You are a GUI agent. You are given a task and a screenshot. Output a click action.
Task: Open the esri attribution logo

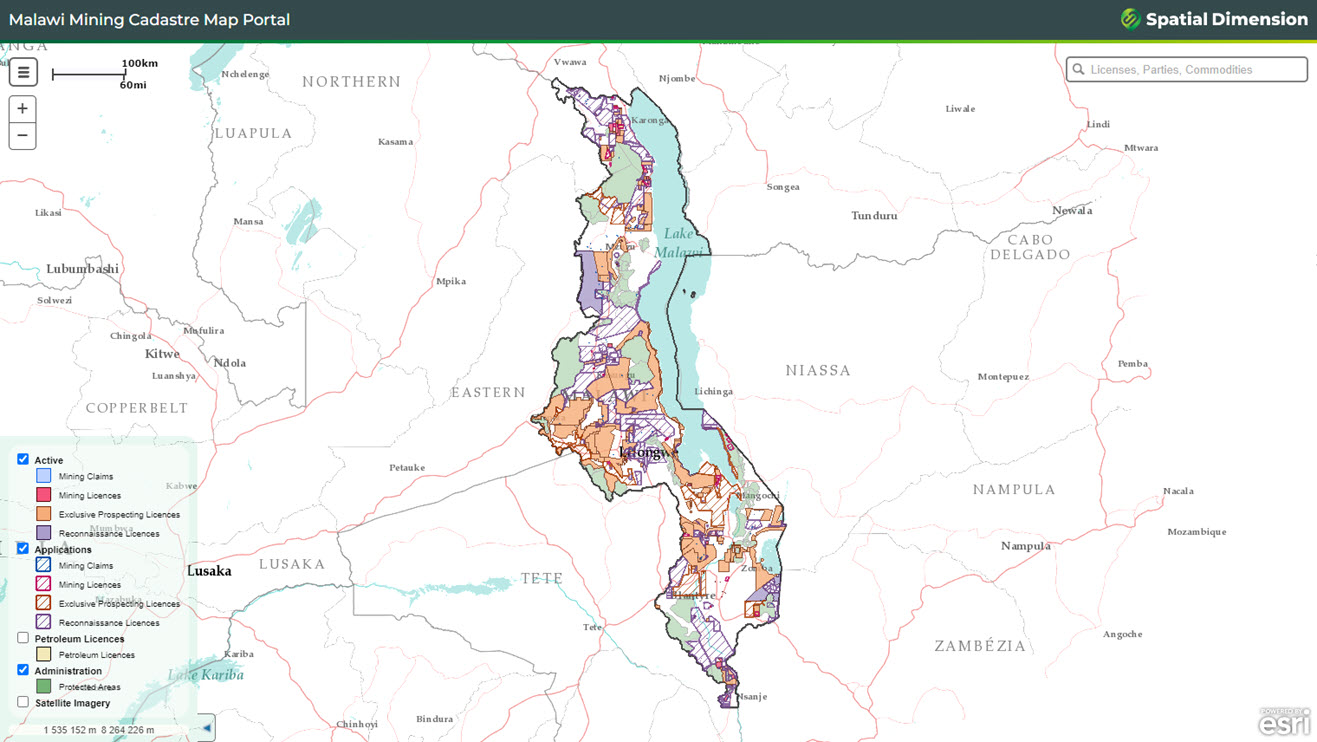coord(1285,722)
